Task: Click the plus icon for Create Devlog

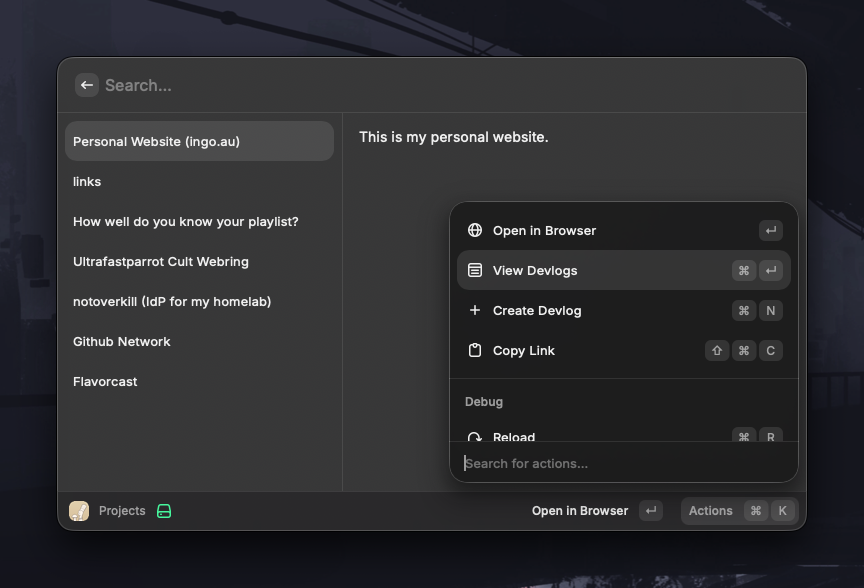Action: pos(475,310)
